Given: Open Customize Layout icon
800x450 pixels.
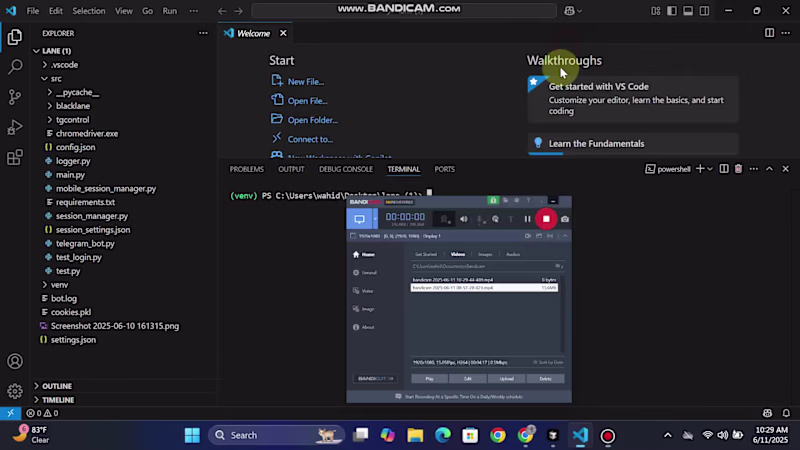Looking at the screenshot, I should 656,11.
